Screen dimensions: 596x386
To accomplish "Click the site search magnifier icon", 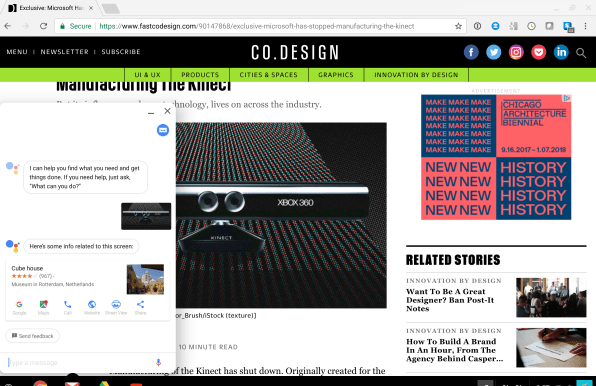I will coord(581,53).
